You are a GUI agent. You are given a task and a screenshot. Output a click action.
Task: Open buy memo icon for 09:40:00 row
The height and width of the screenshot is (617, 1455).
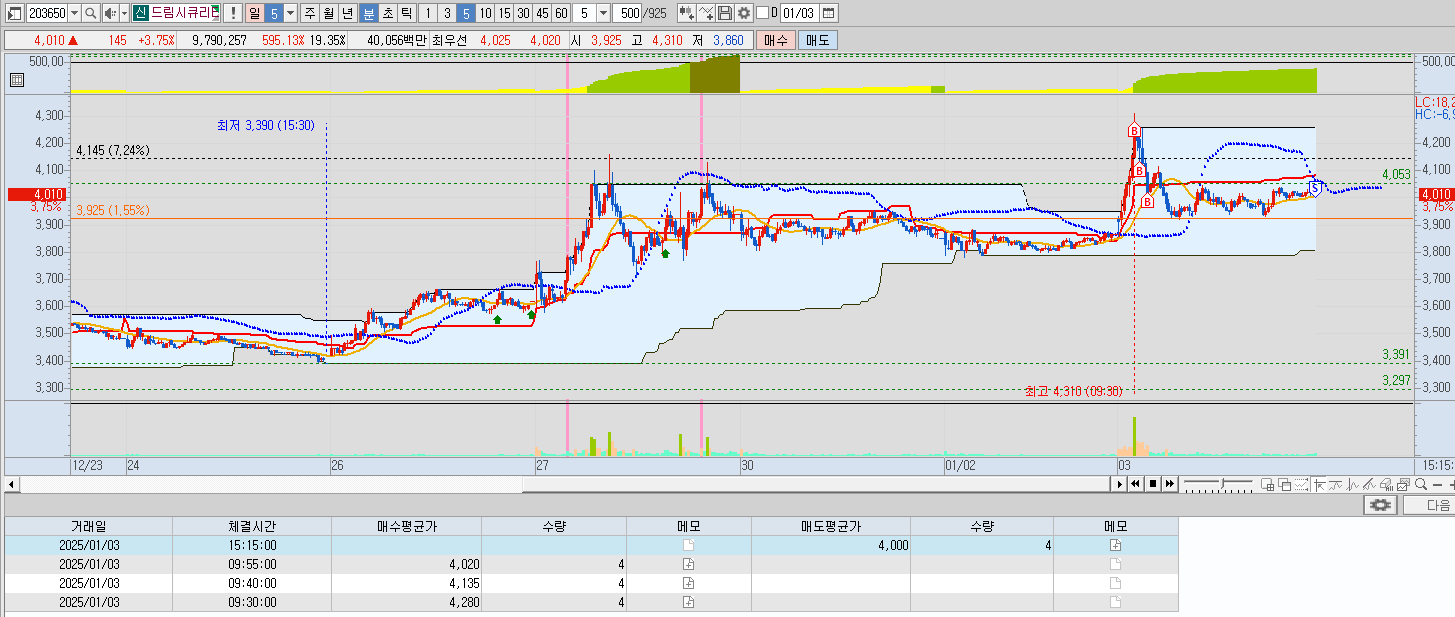coord(688,583)
